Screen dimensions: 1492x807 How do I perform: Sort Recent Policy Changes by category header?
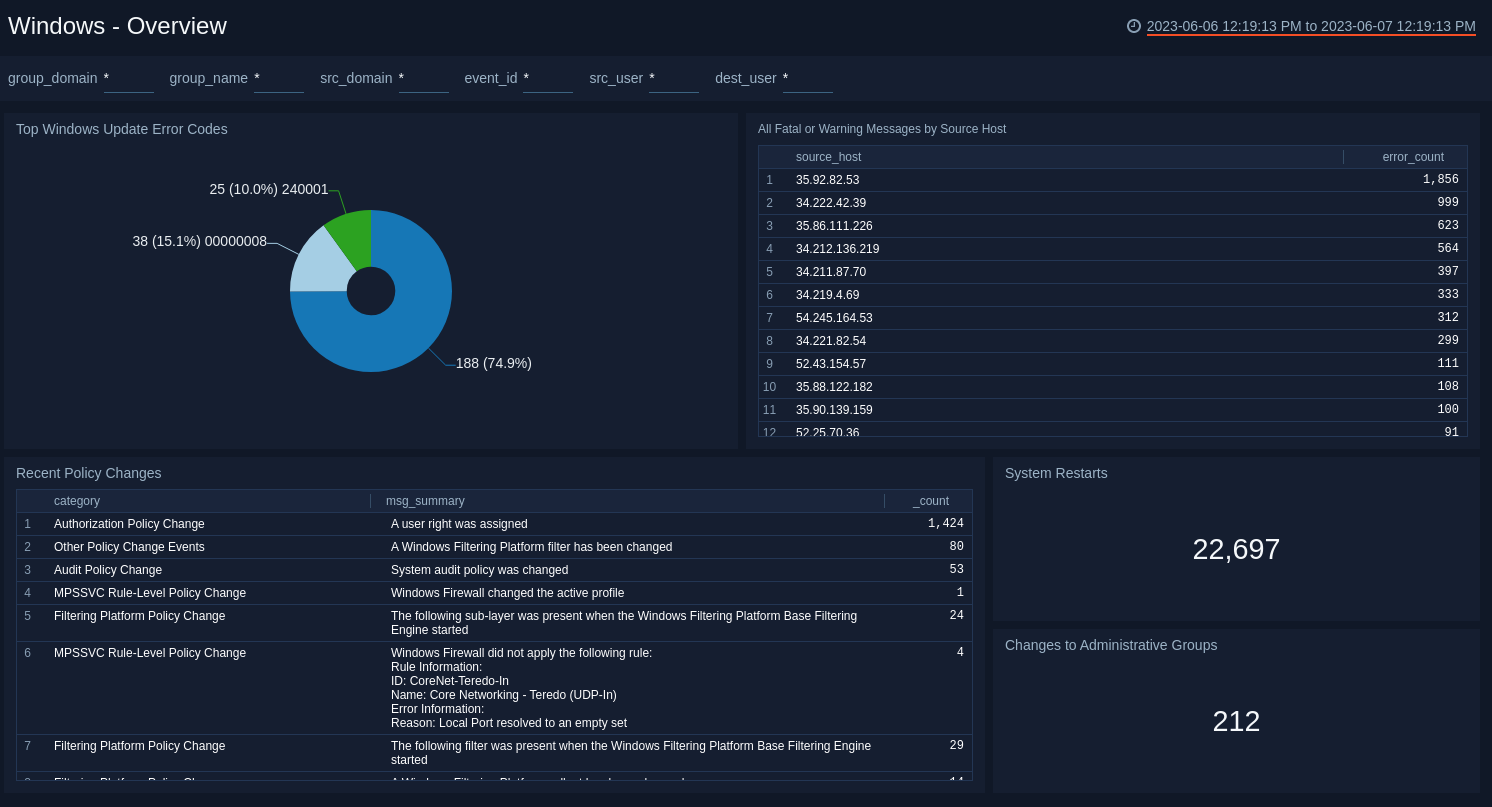pyautogui.click(x=77, y=501)
